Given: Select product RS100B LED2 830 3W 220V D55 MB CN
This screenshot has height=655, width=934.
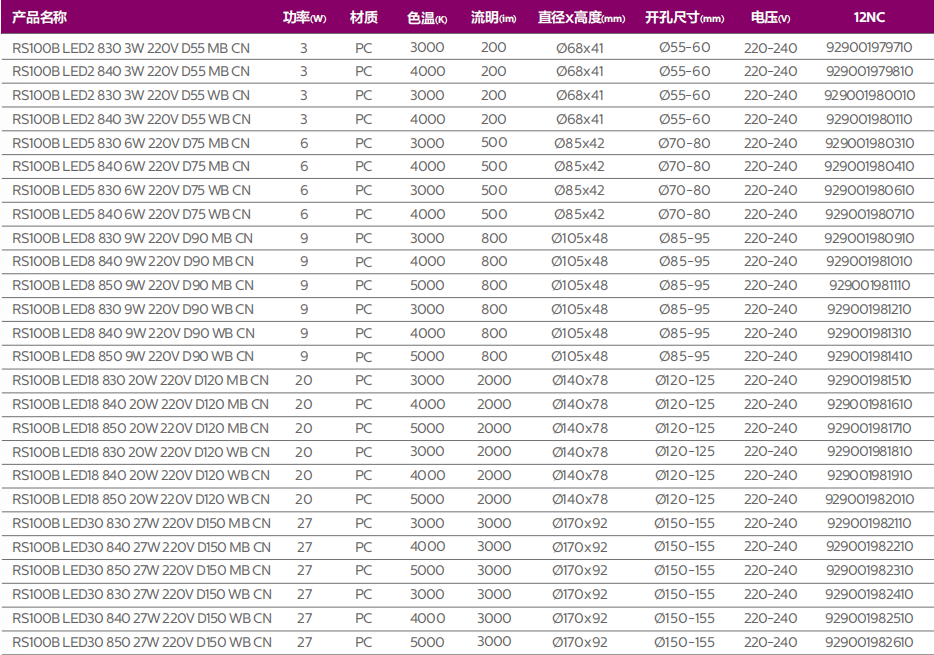Looking at the screenshot, I should (131, 48).
